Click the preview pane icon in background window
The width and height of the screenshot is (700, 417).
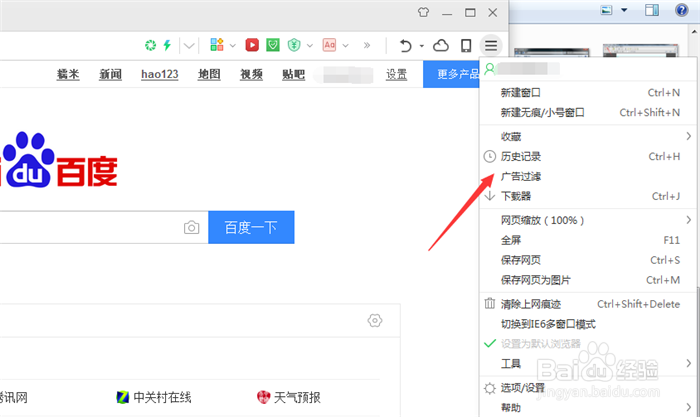click(x=652, y=10)
